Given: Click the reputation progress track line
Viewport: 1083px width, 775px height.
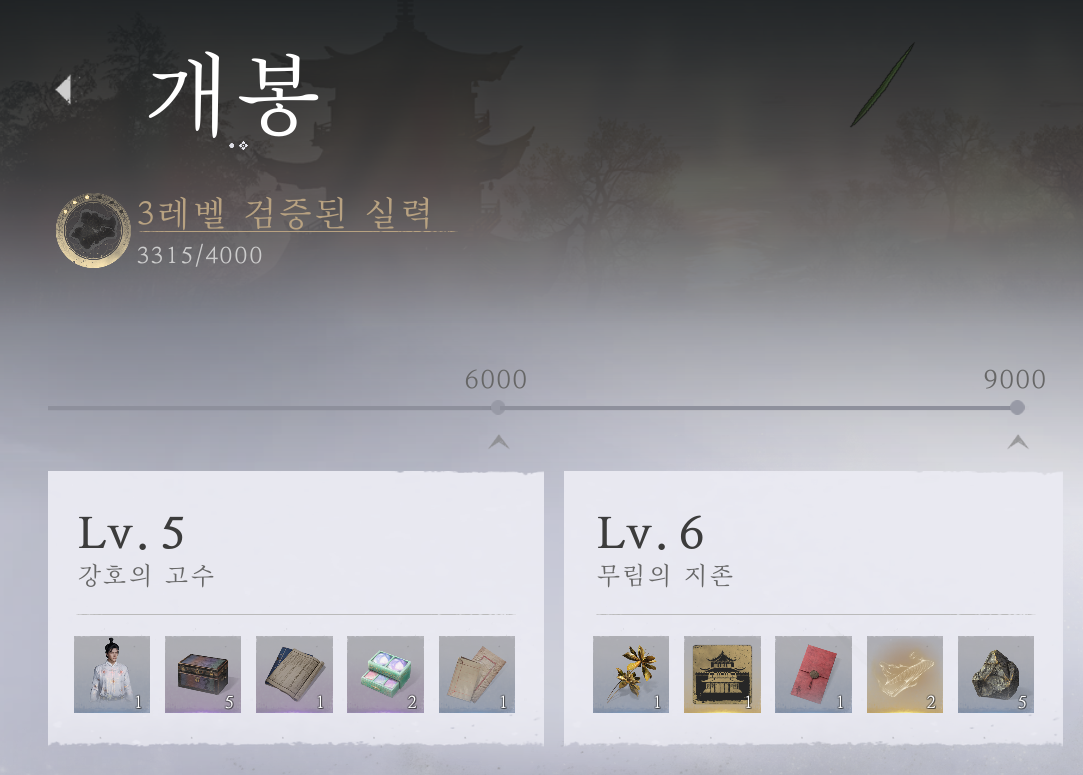Looking at the screenshot, I should [x=533, y=408].
